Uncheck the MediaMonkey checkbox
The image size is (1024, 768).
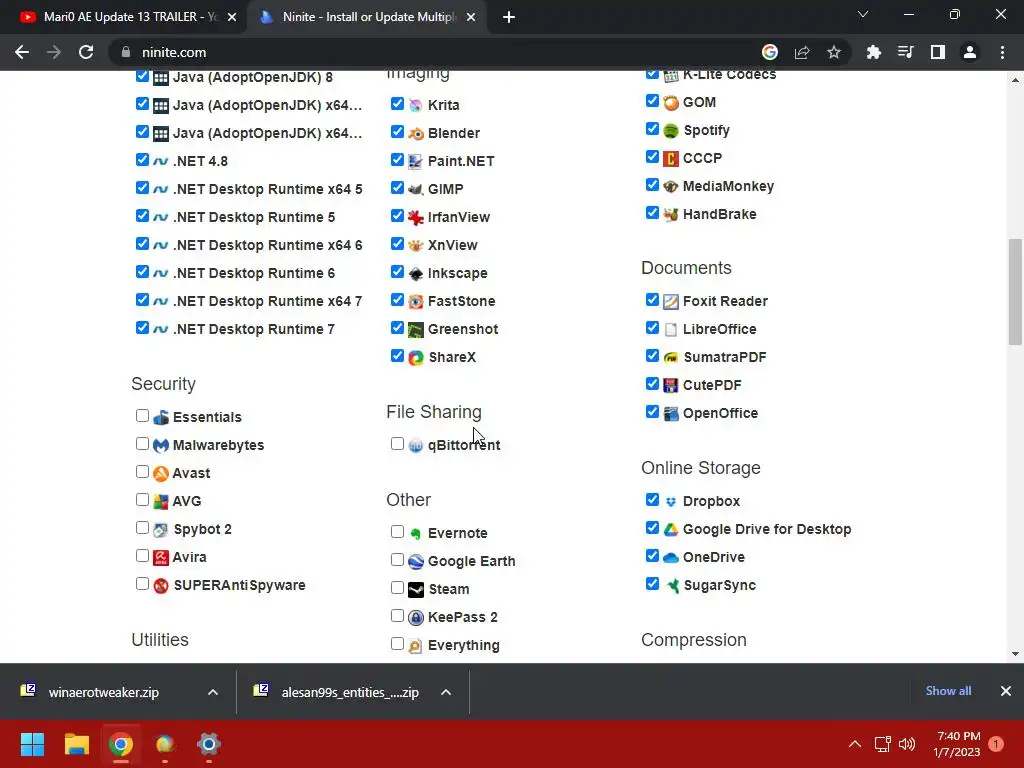[652, 185]
